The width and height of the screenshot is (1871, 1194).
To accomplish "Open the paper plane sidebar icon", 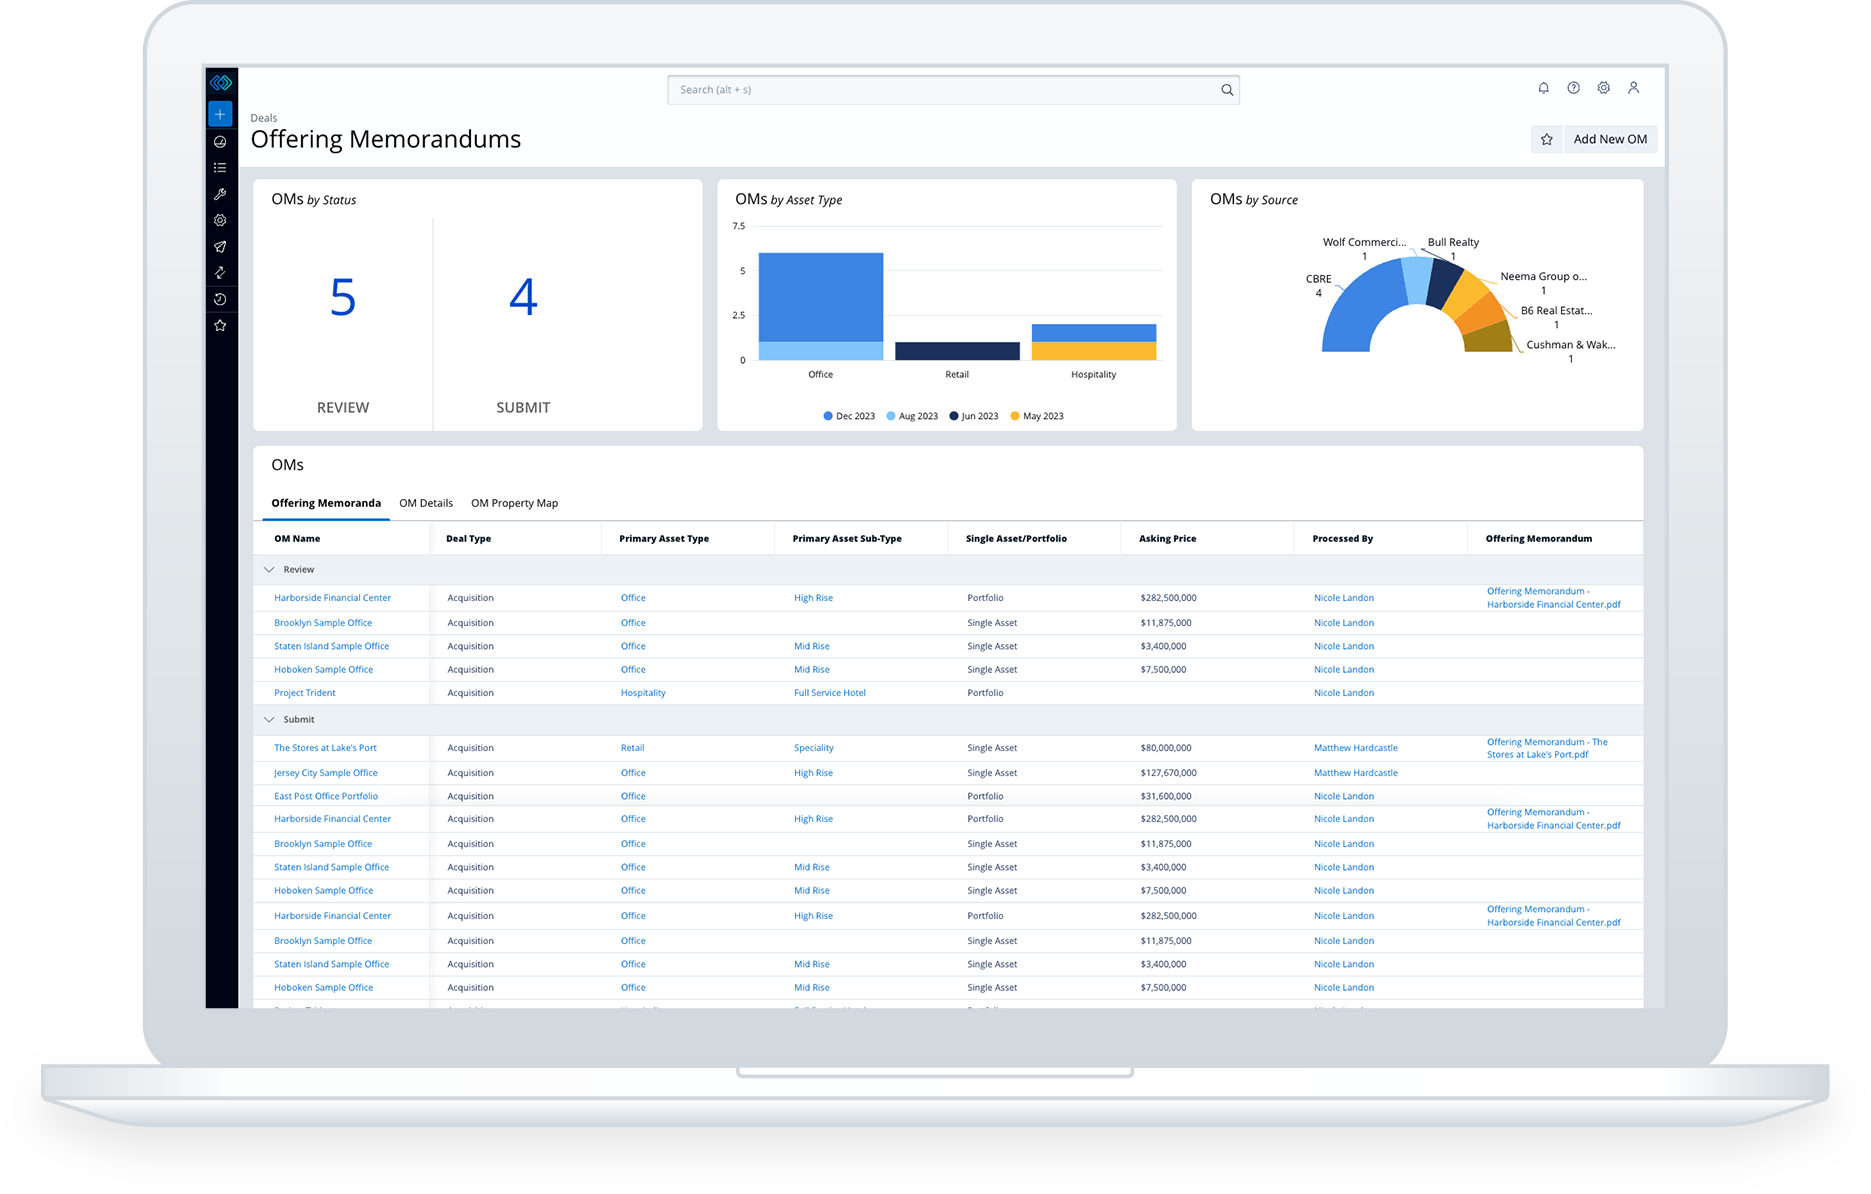I will coord(220,246).
